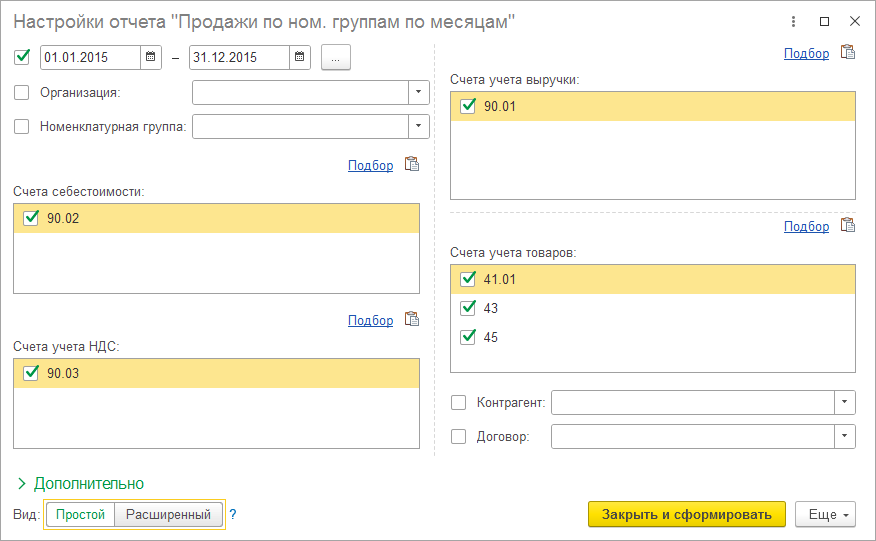Image resolution: width=876 pixels, height=541 pixels.
Task: Toggle the Контрагент filter checkbox
Action: click(459, 402)
